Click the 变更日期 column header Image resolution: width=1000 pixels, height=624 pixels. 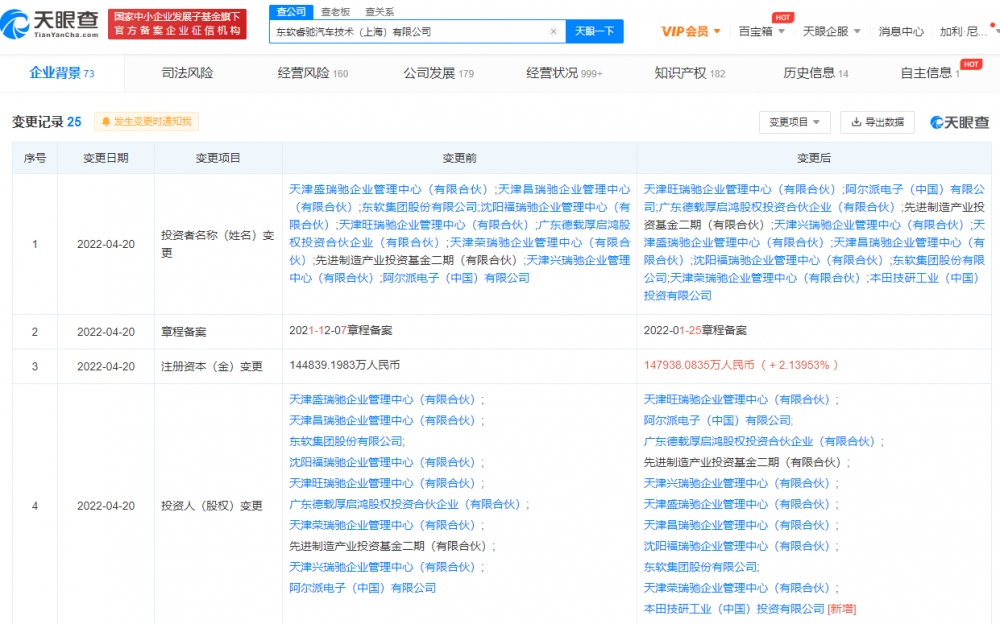(106, 158)
